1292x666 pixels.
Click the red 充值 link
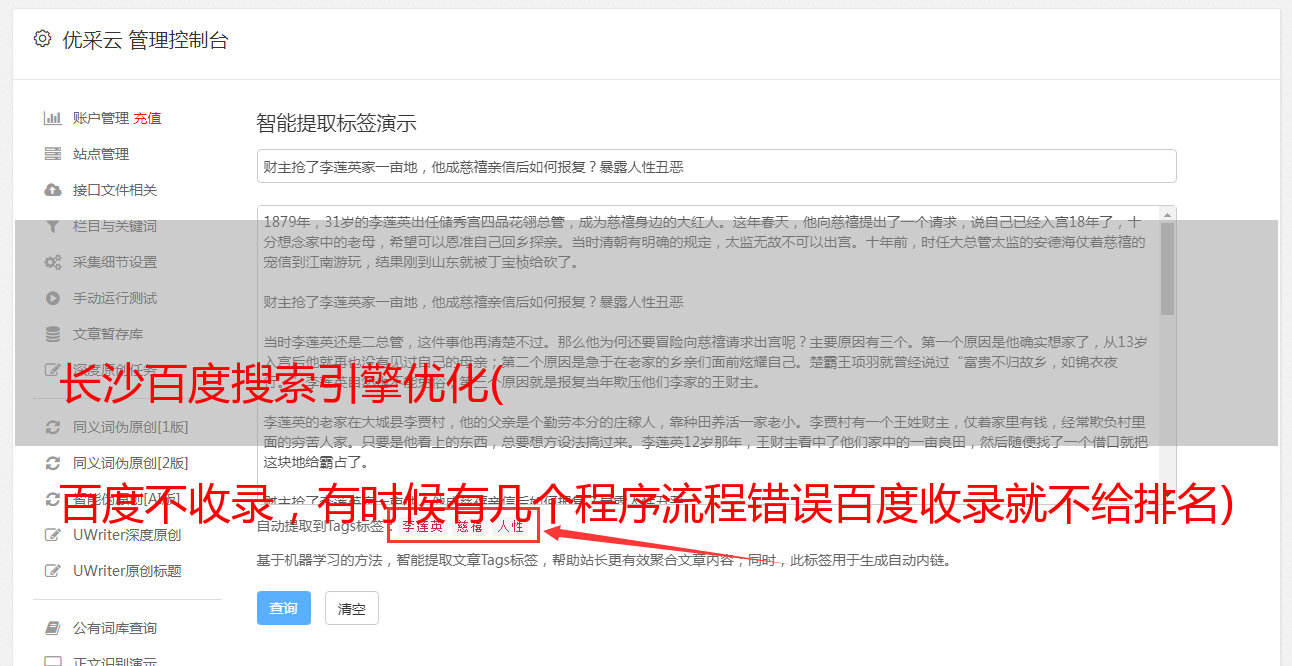[x=147, y=118]
